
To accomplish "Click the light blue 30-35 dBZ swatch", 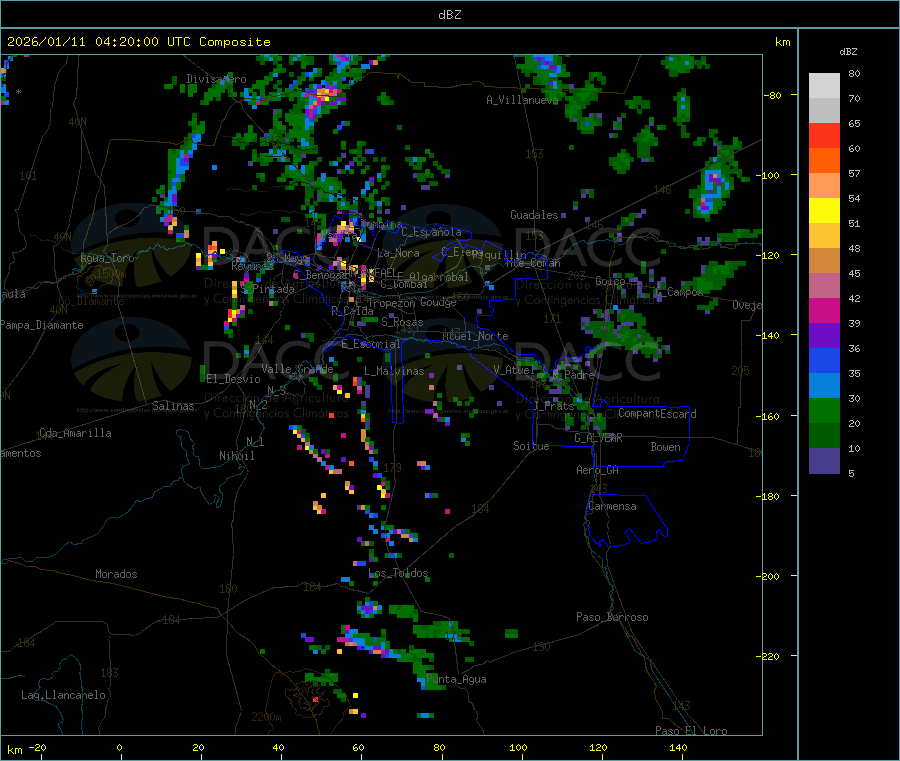I will coord(824,386).
